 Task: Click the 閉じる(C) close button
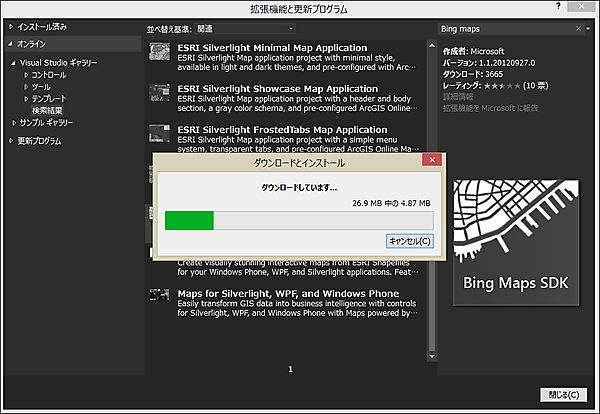[564, 395]
